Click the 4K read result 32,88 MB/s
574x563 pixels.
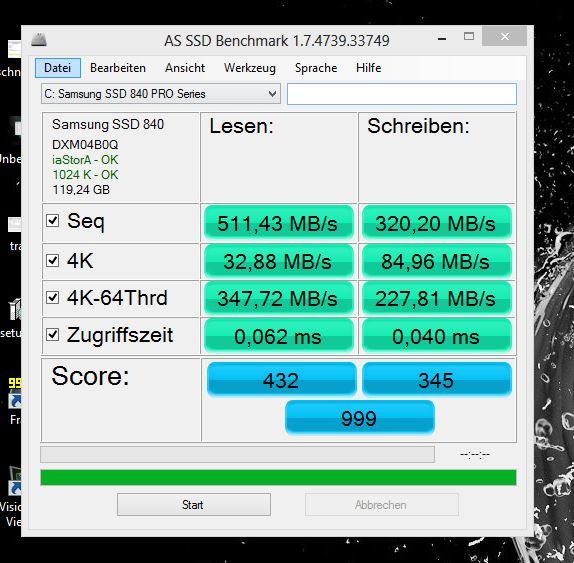(x=279, y=261)
